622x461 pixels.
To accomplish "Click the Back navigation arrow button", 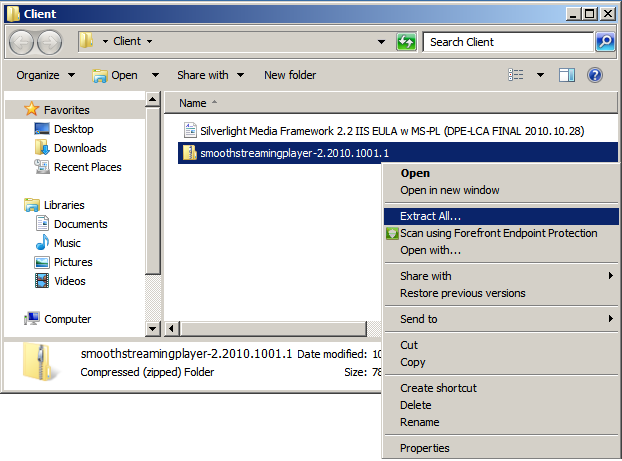I will click(x=21, y=42).
